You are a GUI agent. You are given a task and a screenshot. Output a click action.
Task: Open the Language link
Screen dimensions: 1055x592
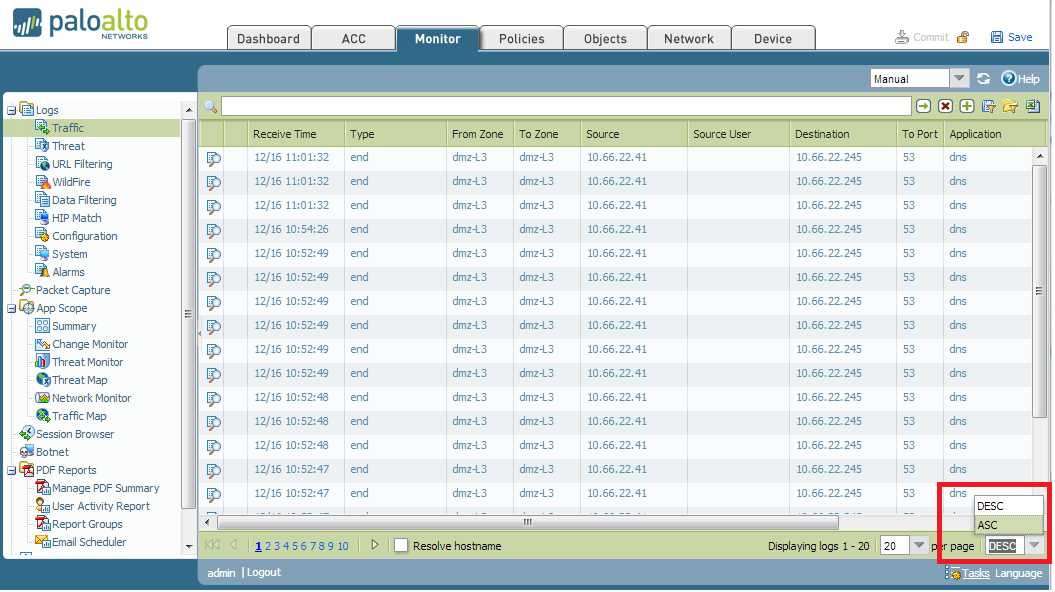click(1019, 573)
